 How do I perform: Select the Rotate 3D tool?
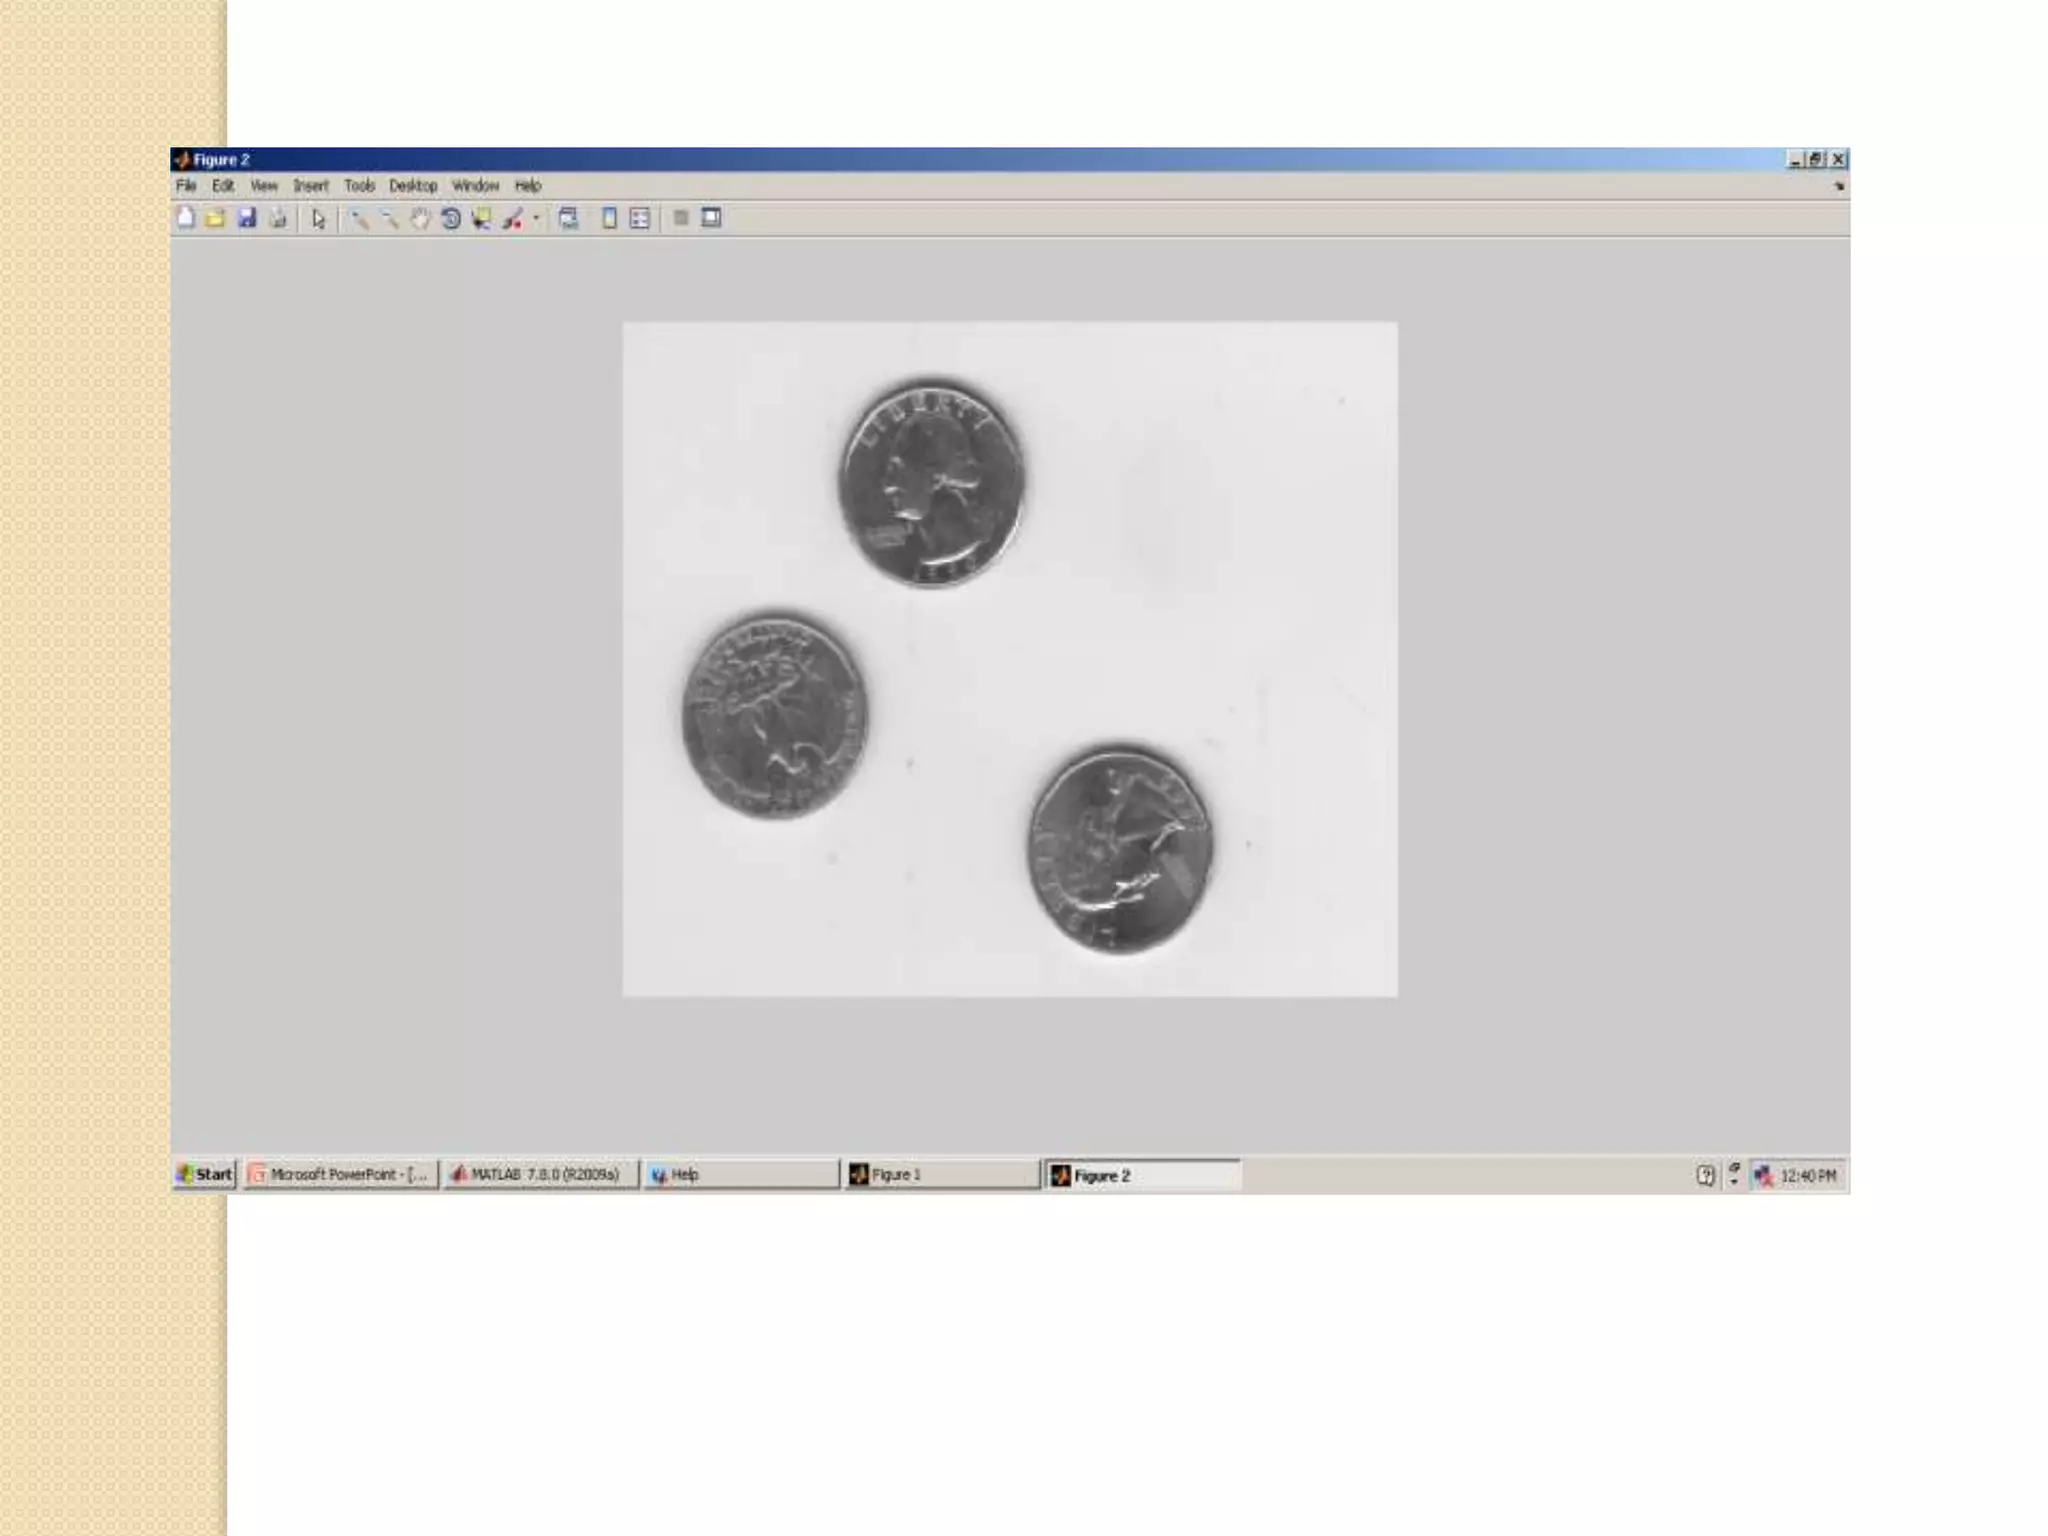[451, 219]
